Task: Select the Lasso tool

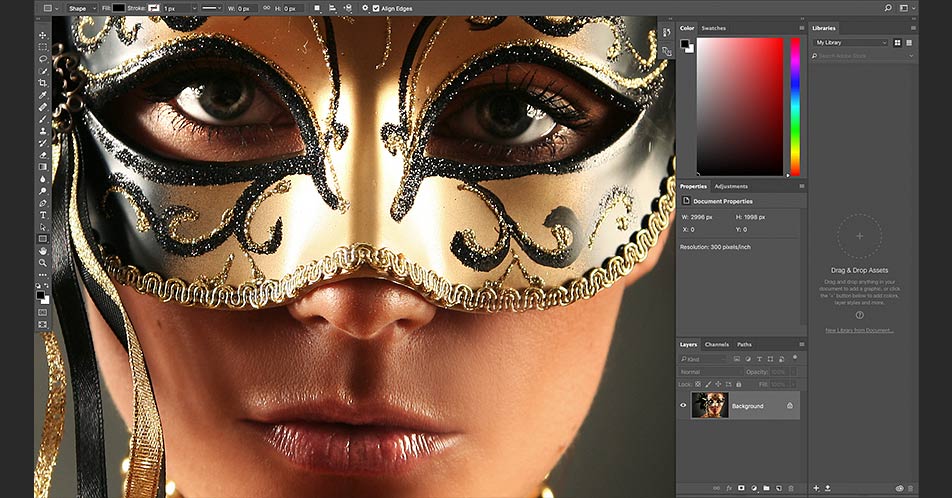Action: tap(42, 59)
